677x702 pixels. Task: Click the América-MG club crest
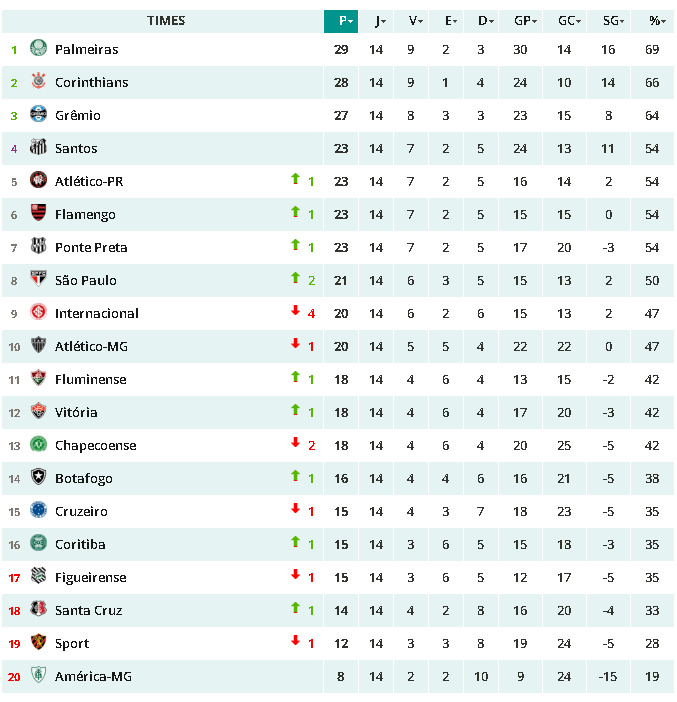pos(39,676)
